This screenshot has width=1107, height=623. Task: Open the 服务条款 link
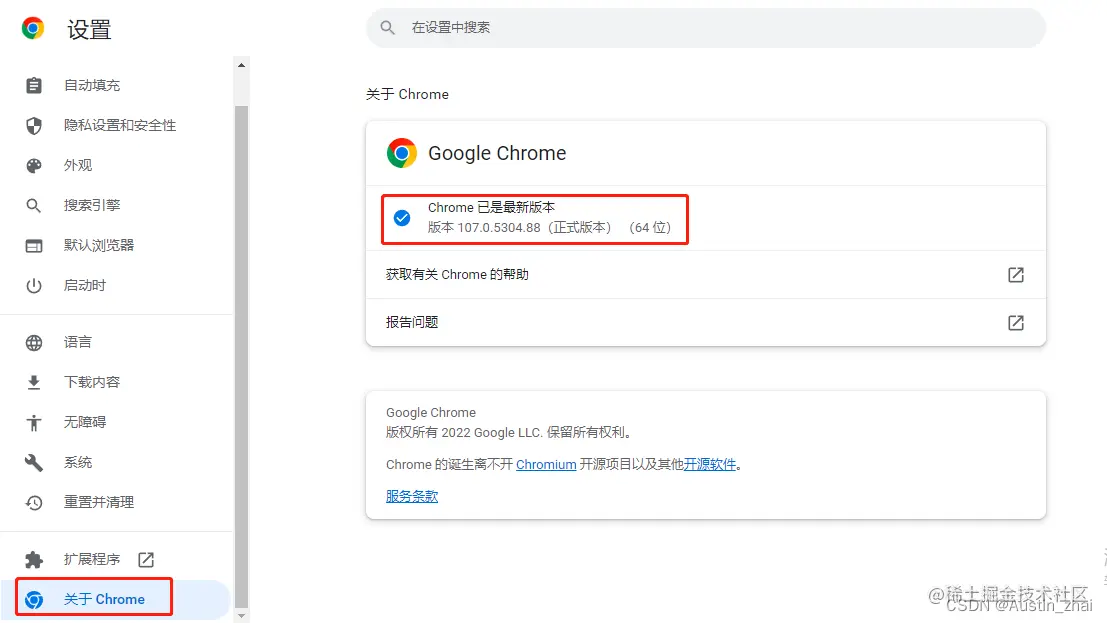tap(412, 497)
